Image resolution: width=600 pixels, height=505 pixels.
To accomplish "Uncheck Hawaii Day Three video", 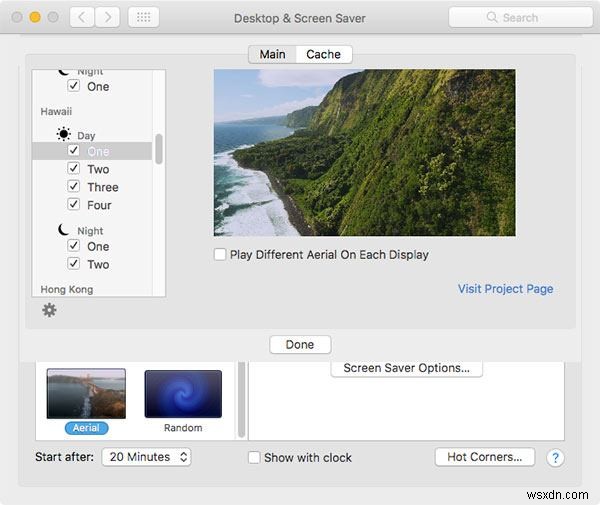I will point(73,186).
